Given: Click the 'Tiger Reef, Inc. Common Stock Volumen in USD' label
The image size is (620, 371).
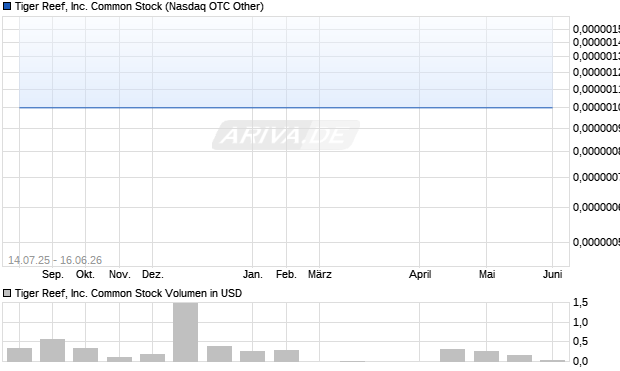Looking at the screenshot, I should (x=128, y=293).
